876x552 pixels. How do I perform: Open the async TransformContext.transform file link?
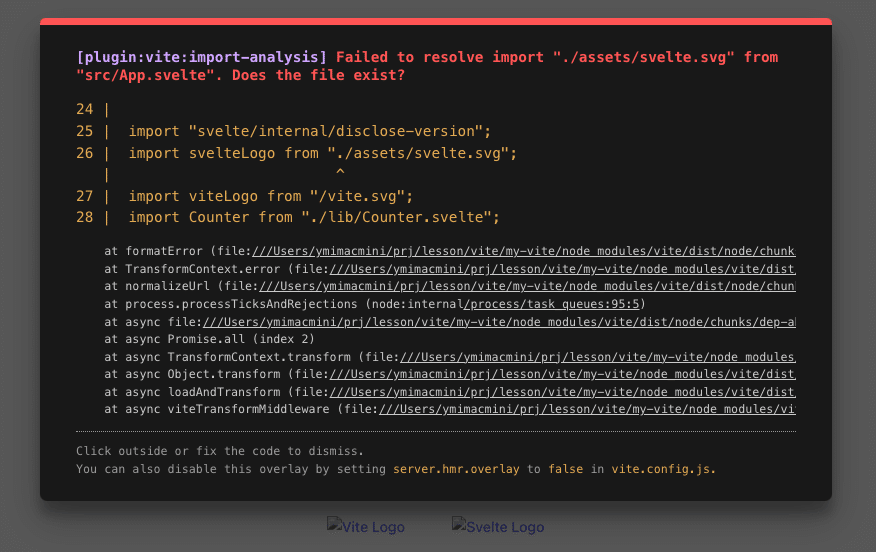[x=598, y=357]
